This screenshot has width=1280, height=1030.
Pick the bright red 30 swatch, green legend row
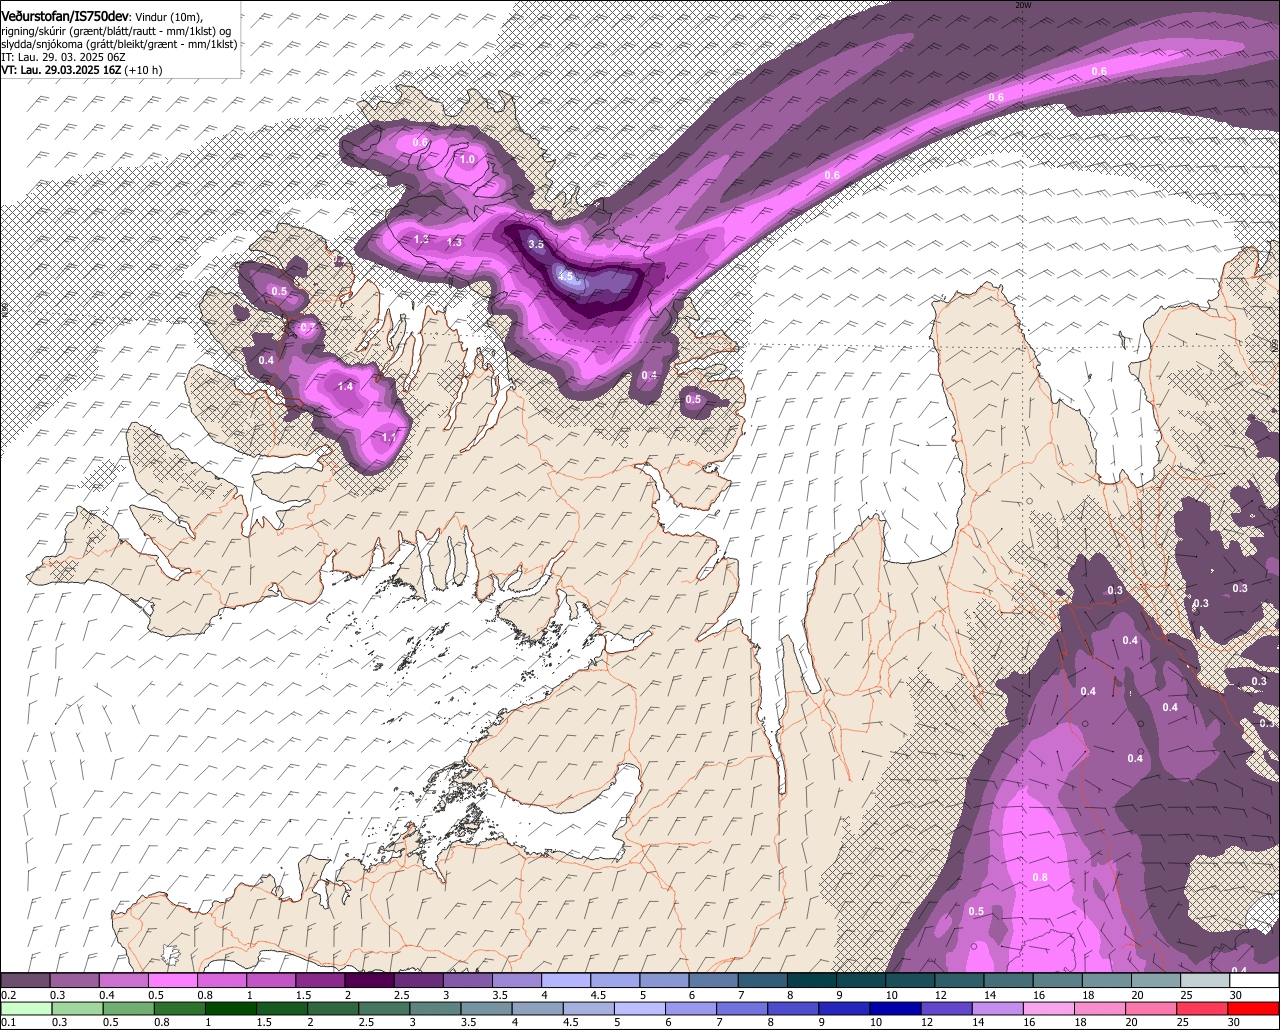coord(1254,1008)
